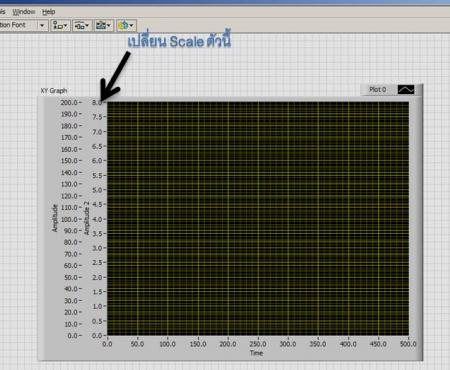Screen dimensions: 450x370
Task: Select the Time axis label
Action: (256, 353)
